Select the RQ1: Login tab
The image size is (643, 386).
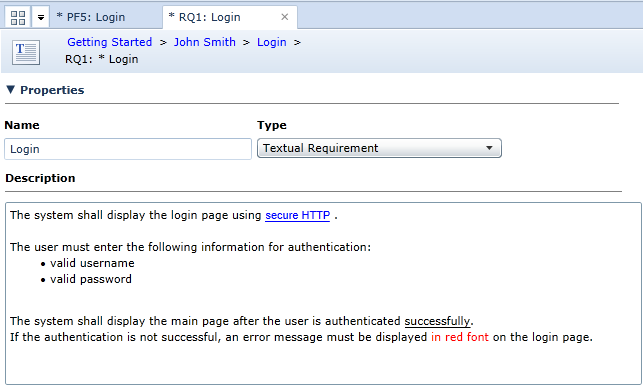click(210, 17)
